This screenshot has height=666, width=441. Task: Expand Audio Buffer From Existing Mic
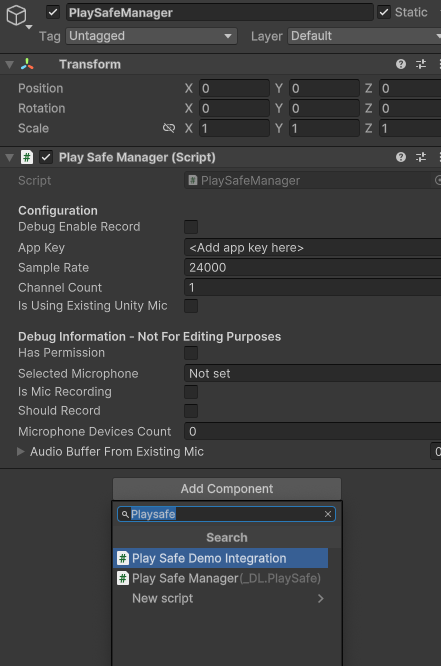pos(20,452)
